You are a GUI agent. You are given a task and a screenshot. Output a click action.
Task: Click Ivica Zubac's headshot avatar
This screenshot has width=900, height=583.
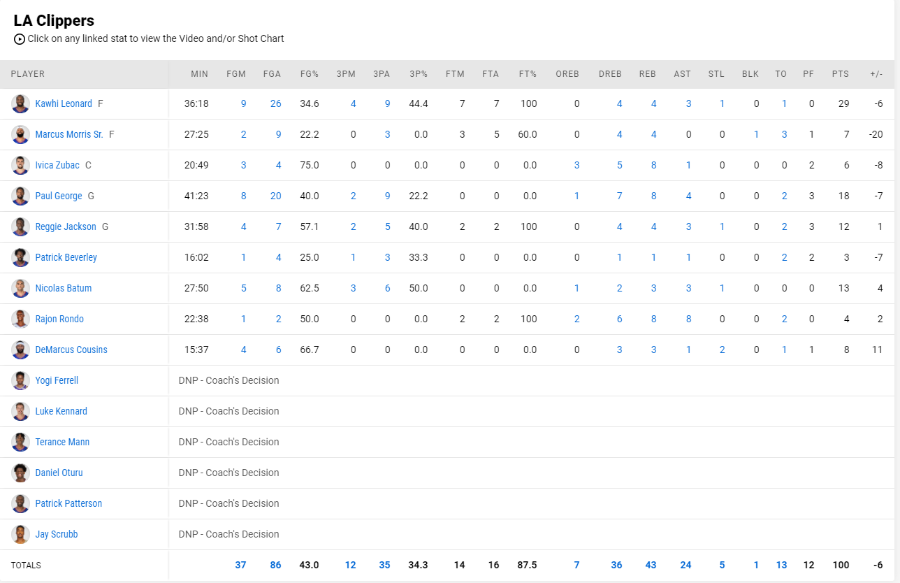point(20,165)
